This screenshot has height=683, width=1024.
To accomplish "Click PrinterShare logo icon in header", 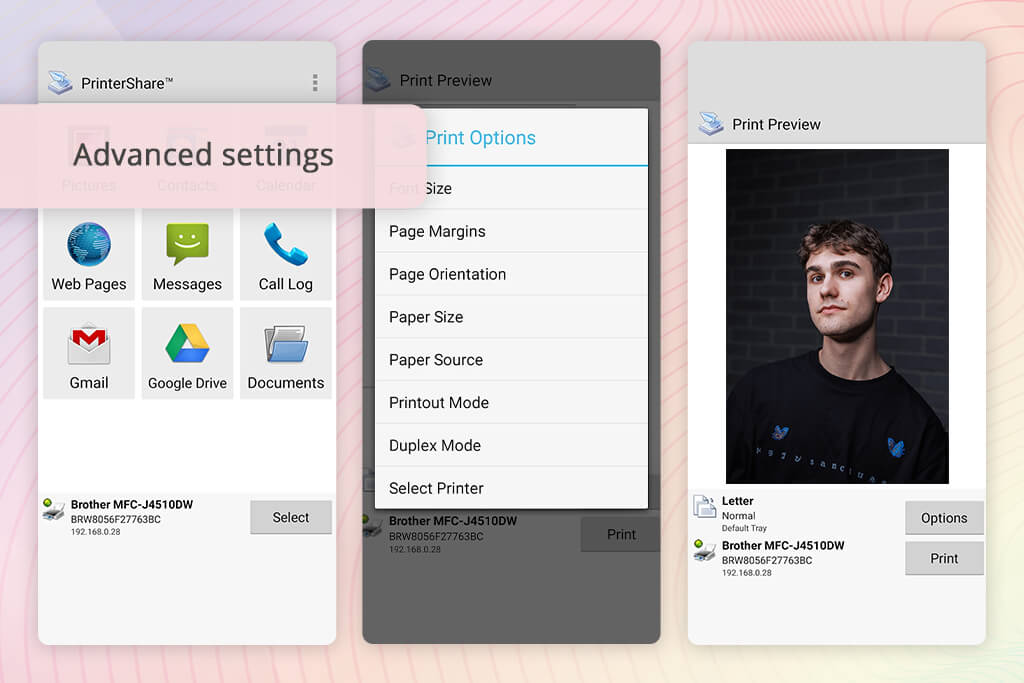I will click(x=59, y=83).
